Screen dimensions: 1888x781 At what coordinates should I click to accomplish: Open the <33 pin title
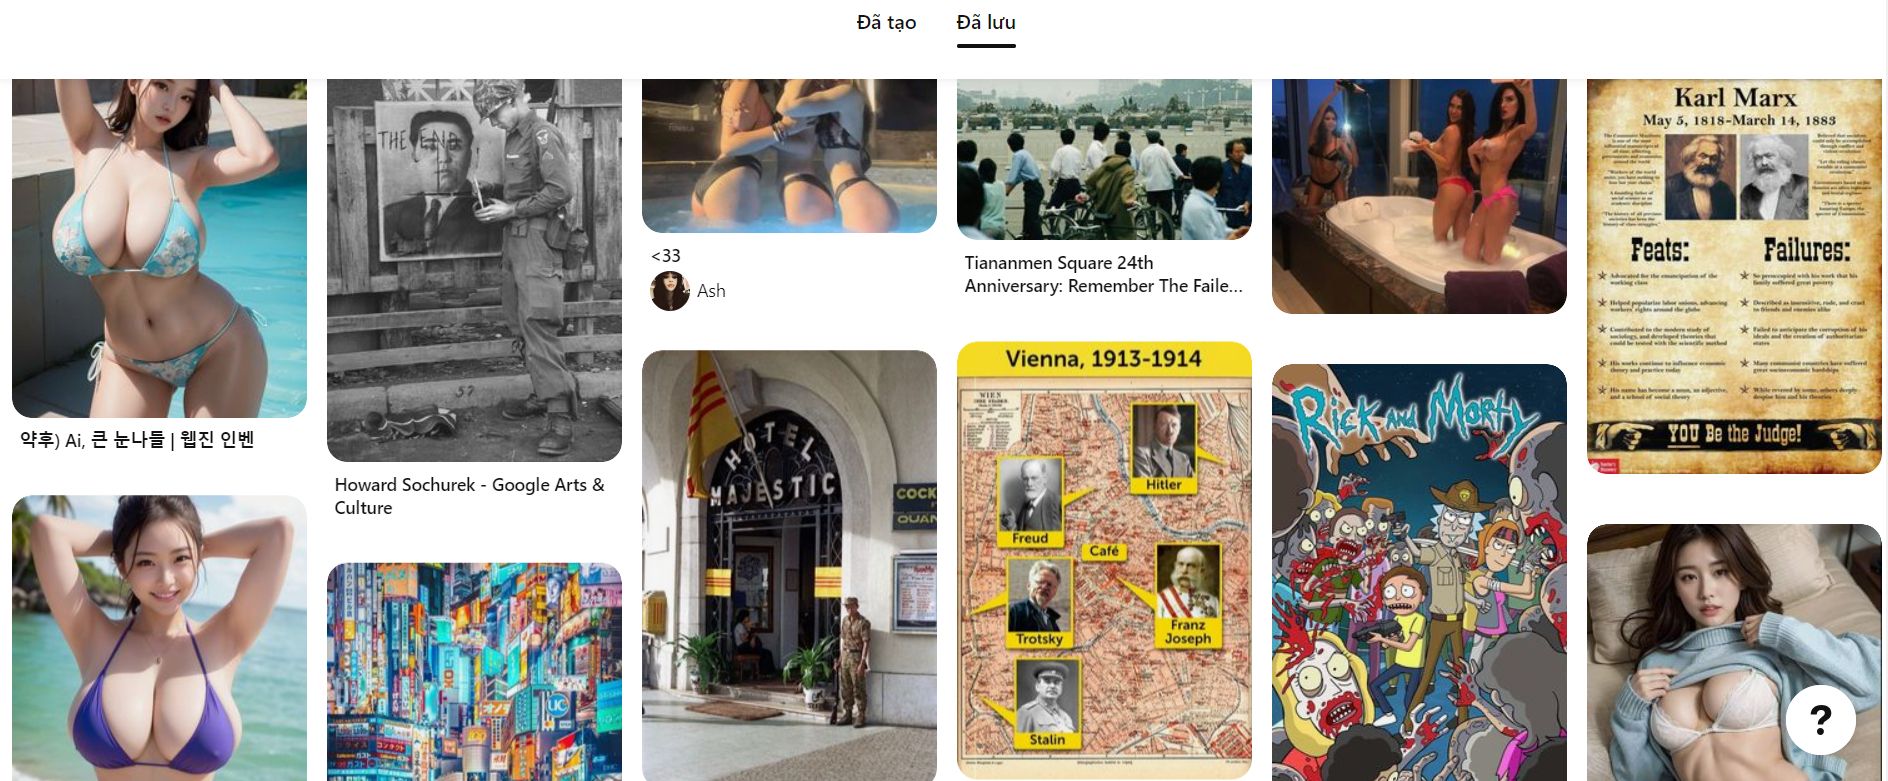(x=666, y=256)
